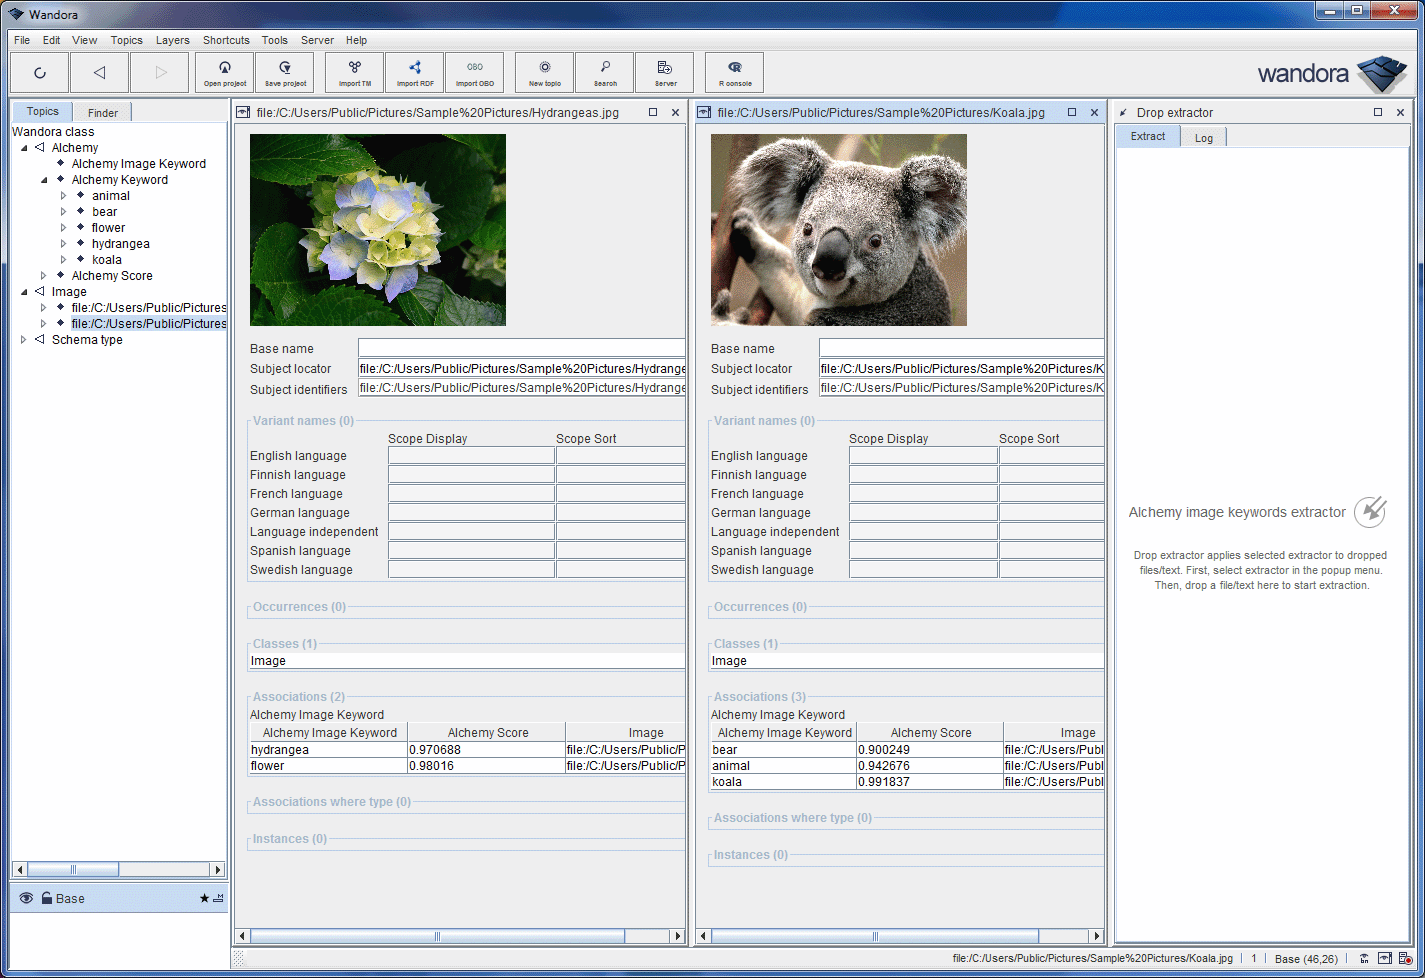
Task: Toggle visibility eye of Base layer
Action: coord(26,898)
